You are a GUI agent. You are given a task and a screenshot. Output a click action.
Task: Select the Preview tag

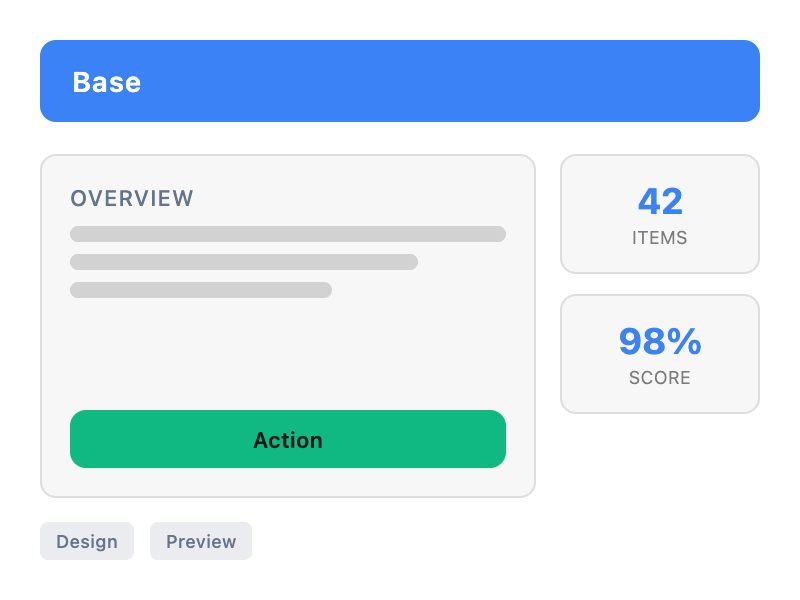click(x=201, y=541)
